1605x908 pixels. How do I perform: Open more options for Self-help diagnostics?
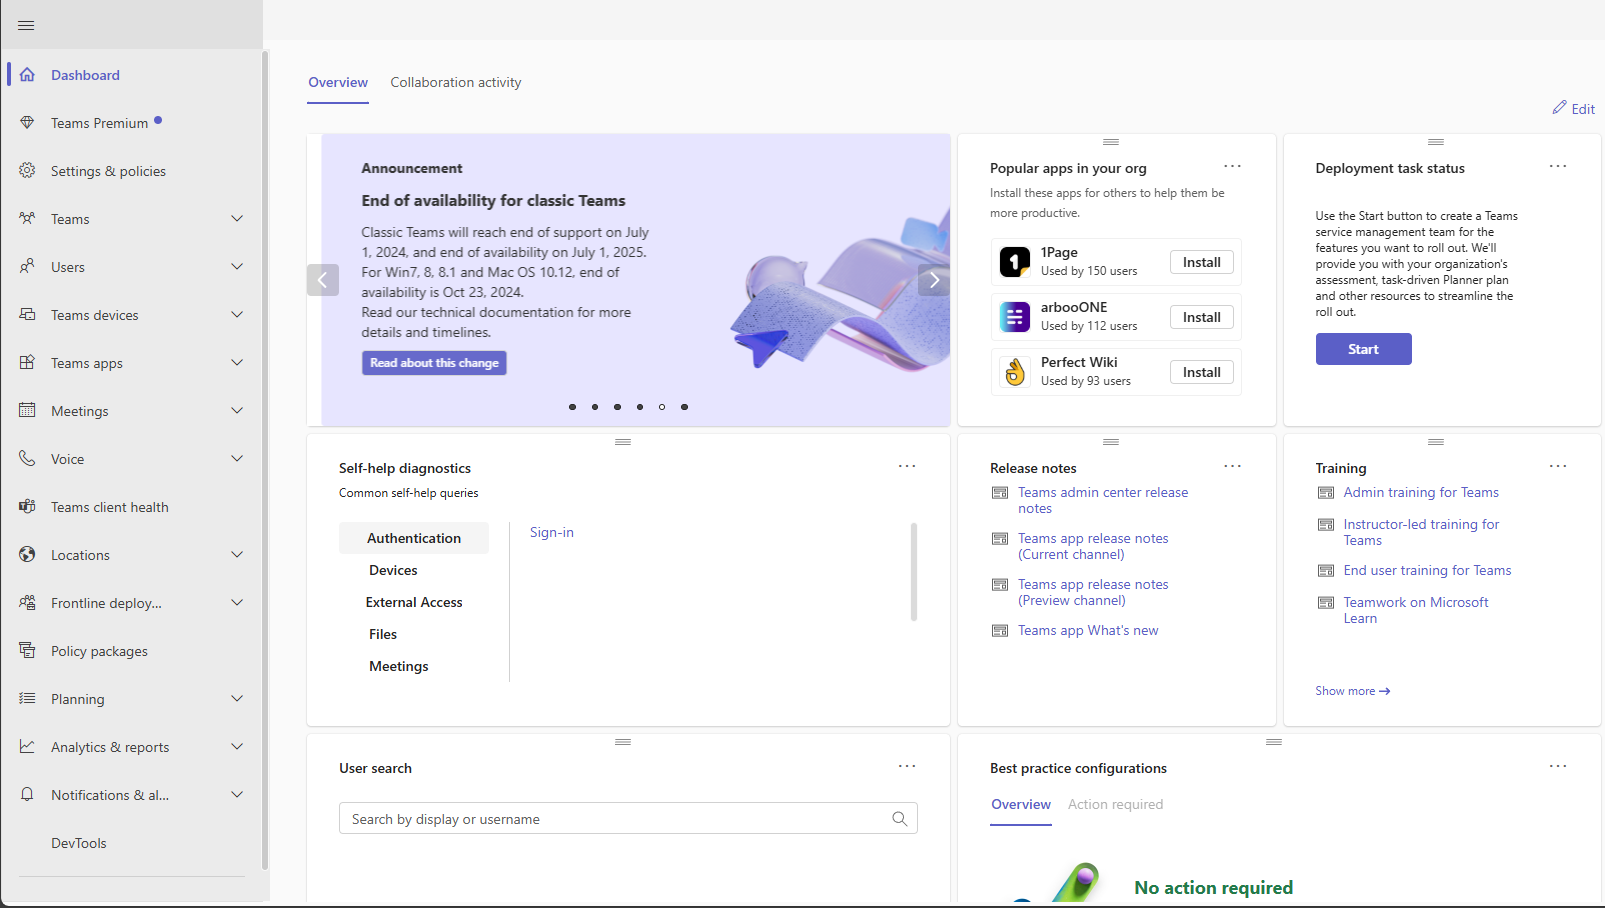point(907,467)
